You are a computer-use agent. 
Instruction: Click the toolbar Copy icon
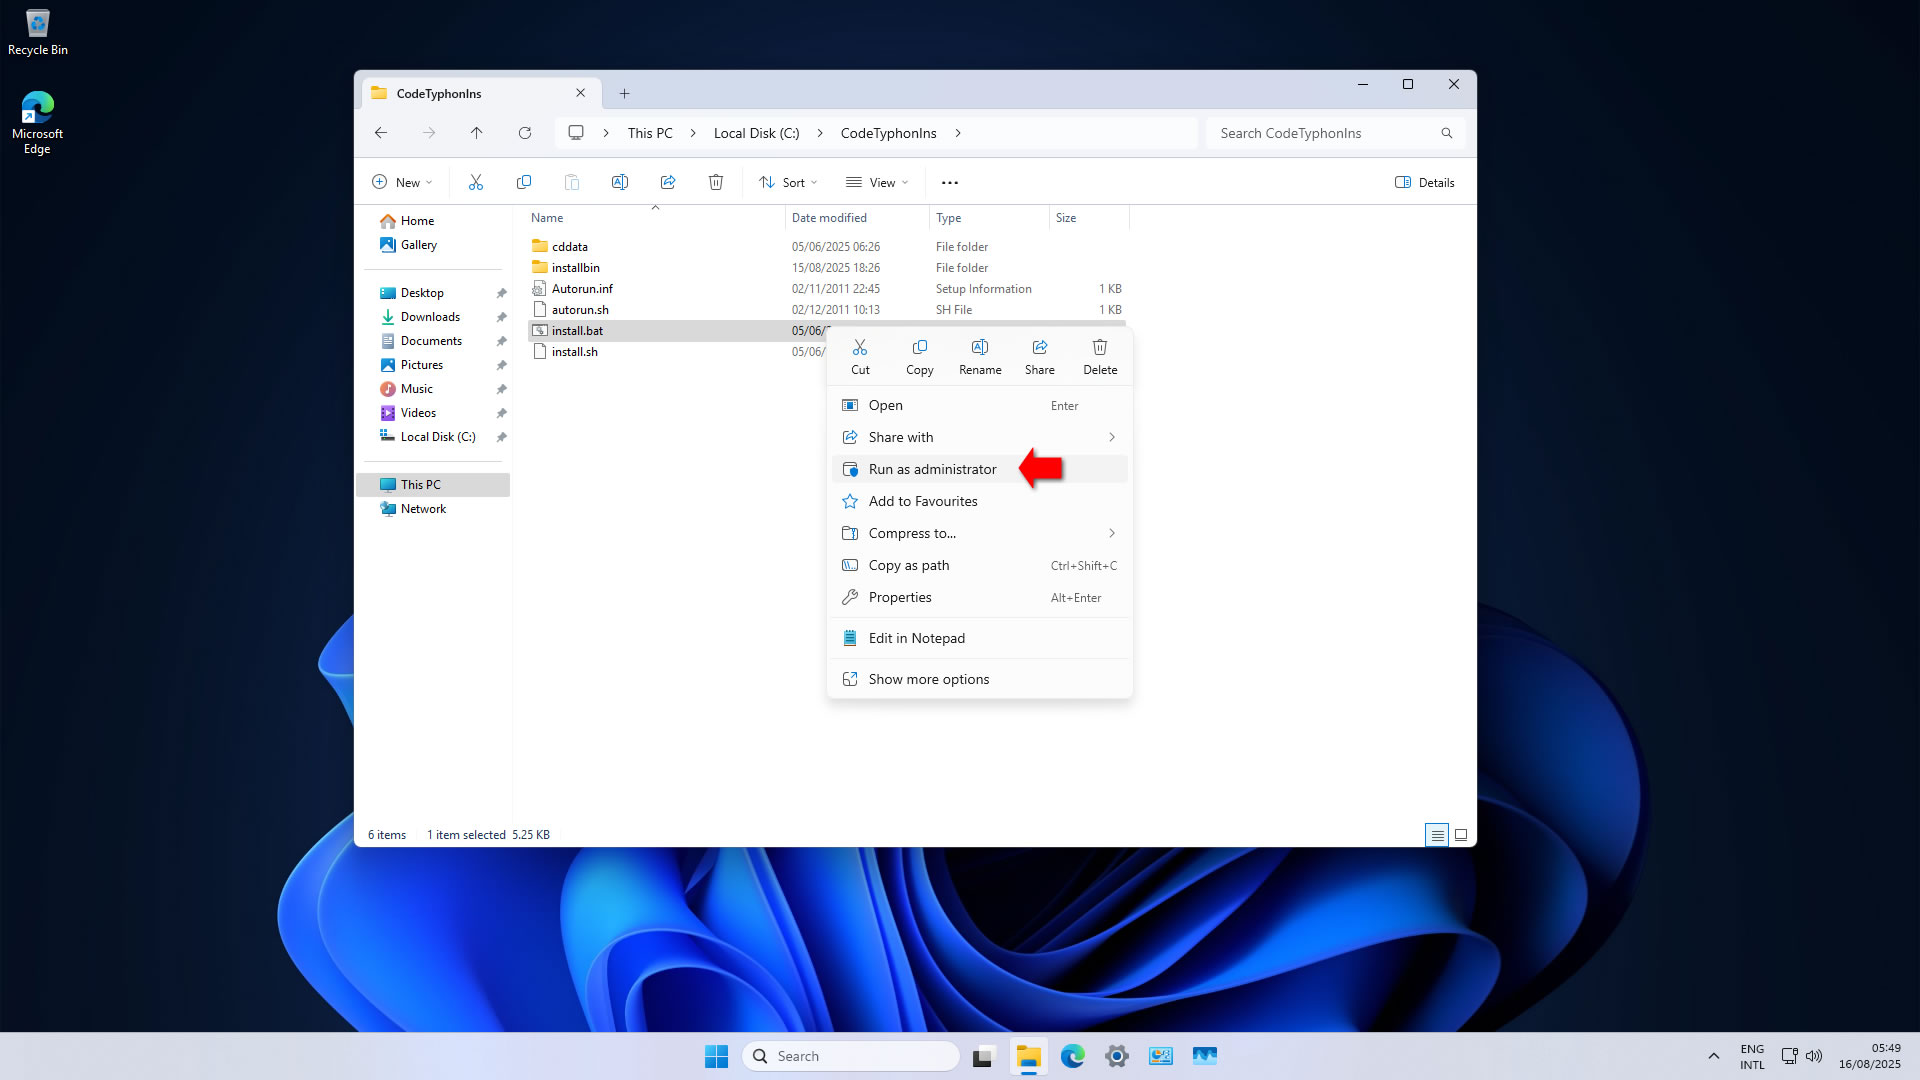click(x=524, y=182)
